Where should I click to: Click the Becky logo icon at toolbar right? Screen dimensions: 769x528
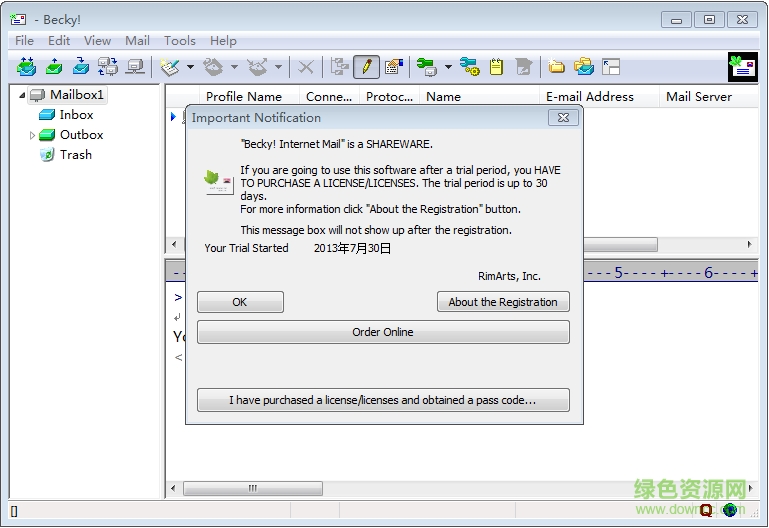click(742, 67)
